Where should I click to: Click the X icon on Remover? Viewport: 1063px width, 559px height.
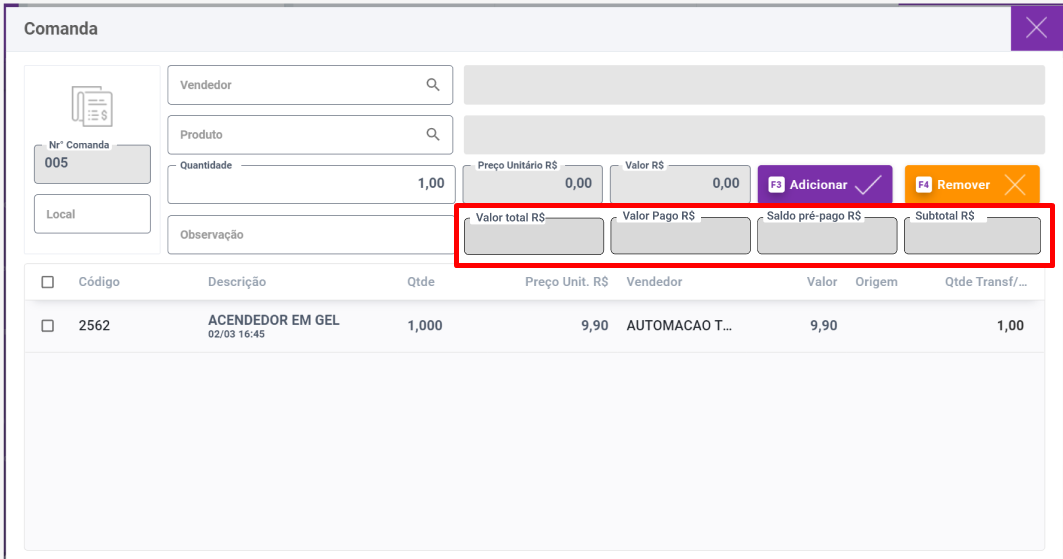1015,185
